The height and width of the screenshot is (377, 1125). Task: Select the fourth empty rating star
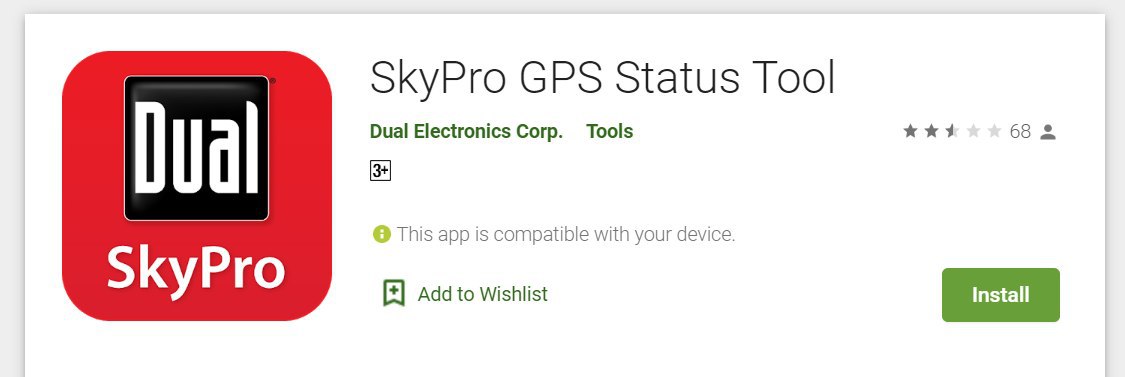974,131
